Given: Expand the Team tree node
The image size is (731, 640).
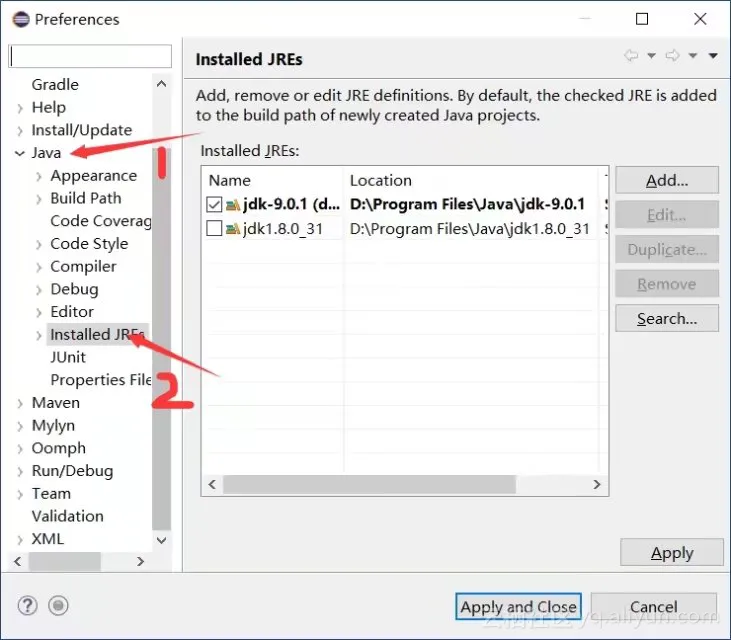Looking at the screenshot, I should 20,494.
